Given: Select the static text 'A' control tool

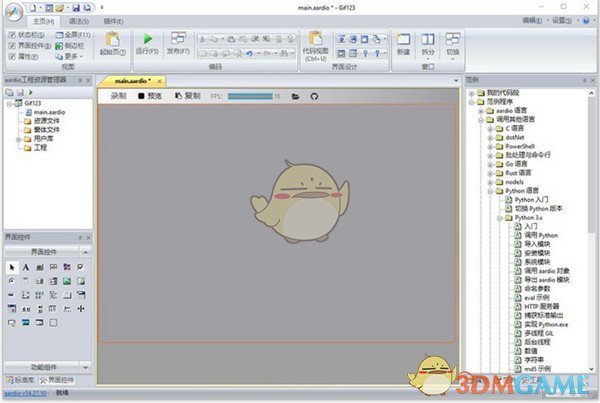Looking at the screenshot, I should [26, 267].
